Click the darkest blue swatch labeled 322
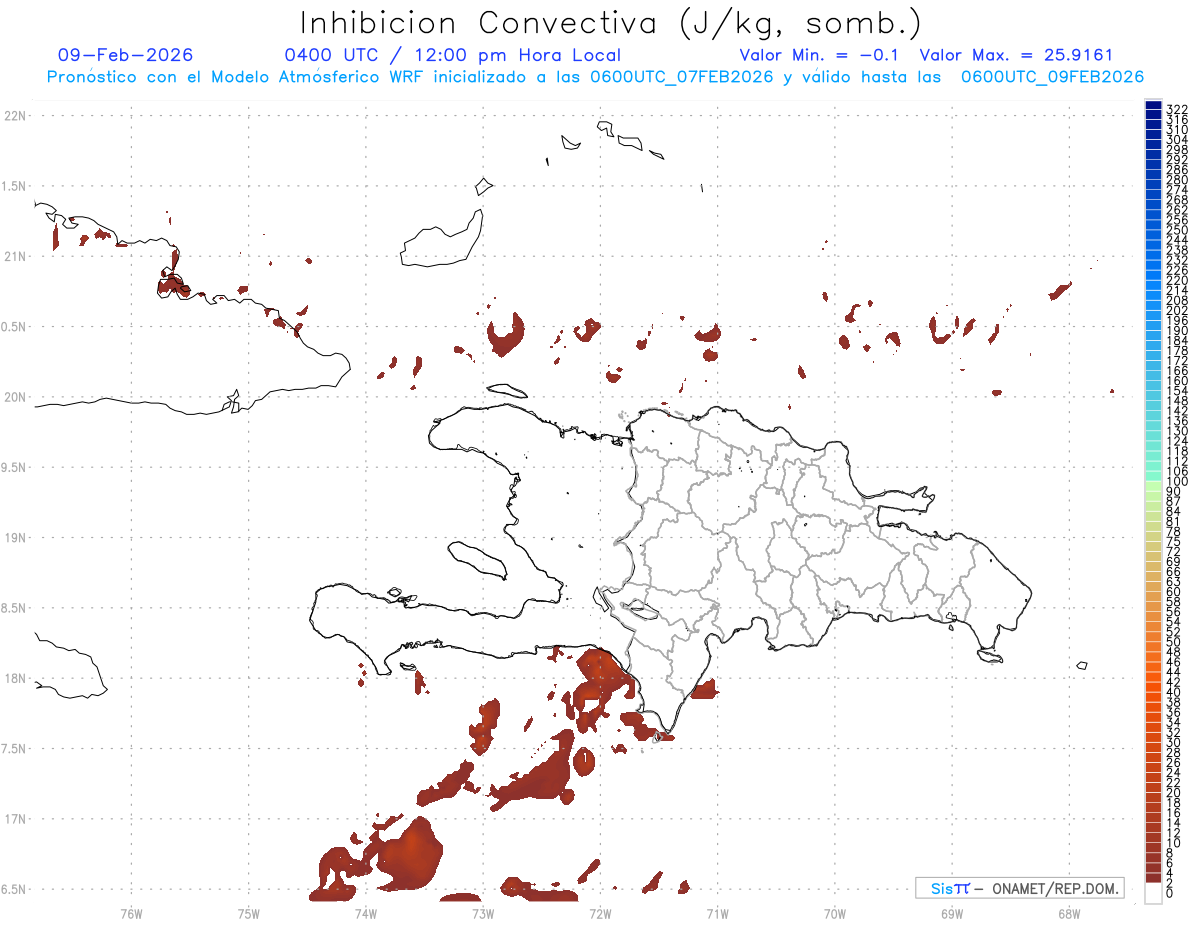Image resolution: width=1200 pixels, height=927 pixels. 1154,106
